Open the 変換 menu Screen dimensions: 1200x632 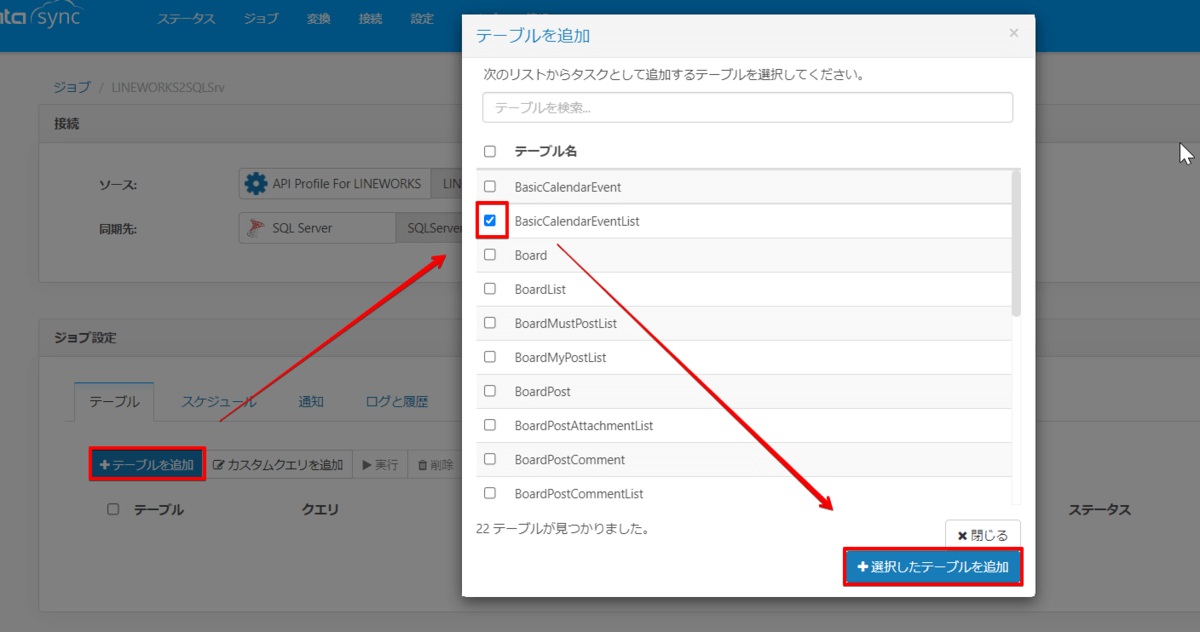pos(318,19)
